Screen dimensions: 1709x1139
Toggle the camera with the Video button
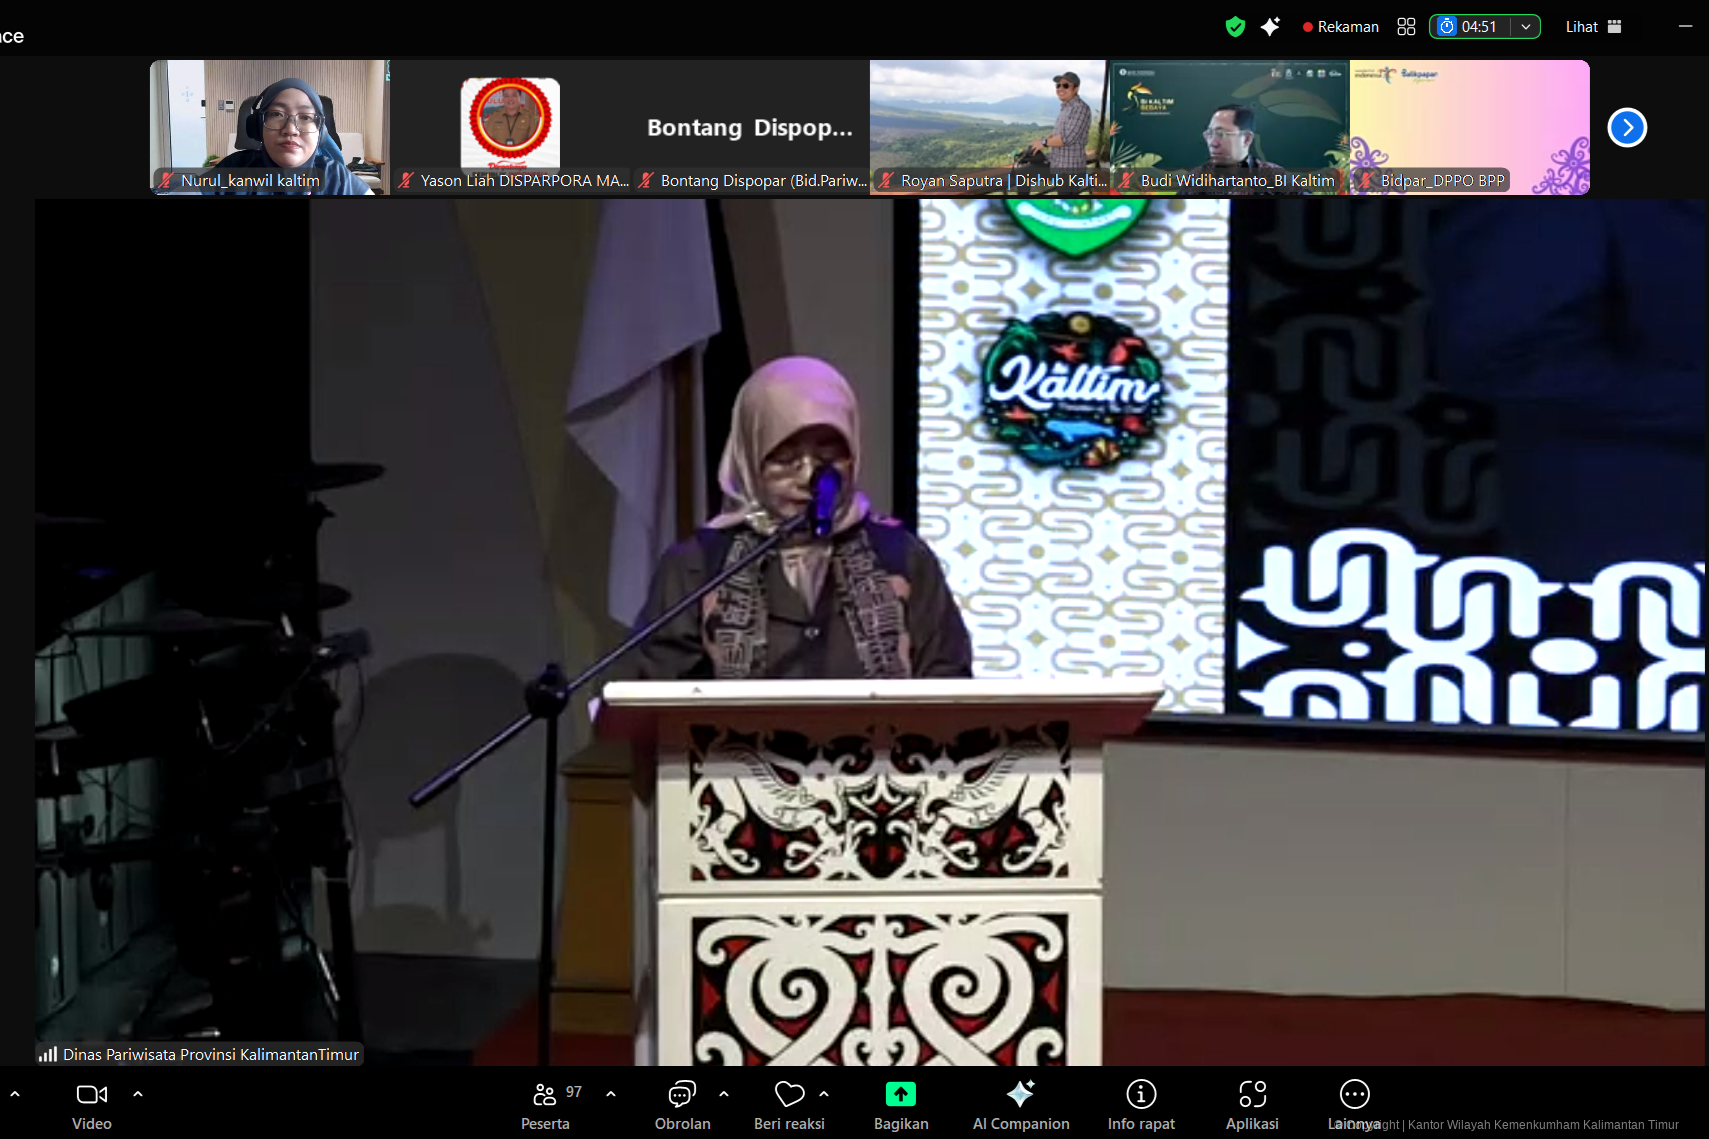point(92,1105)
